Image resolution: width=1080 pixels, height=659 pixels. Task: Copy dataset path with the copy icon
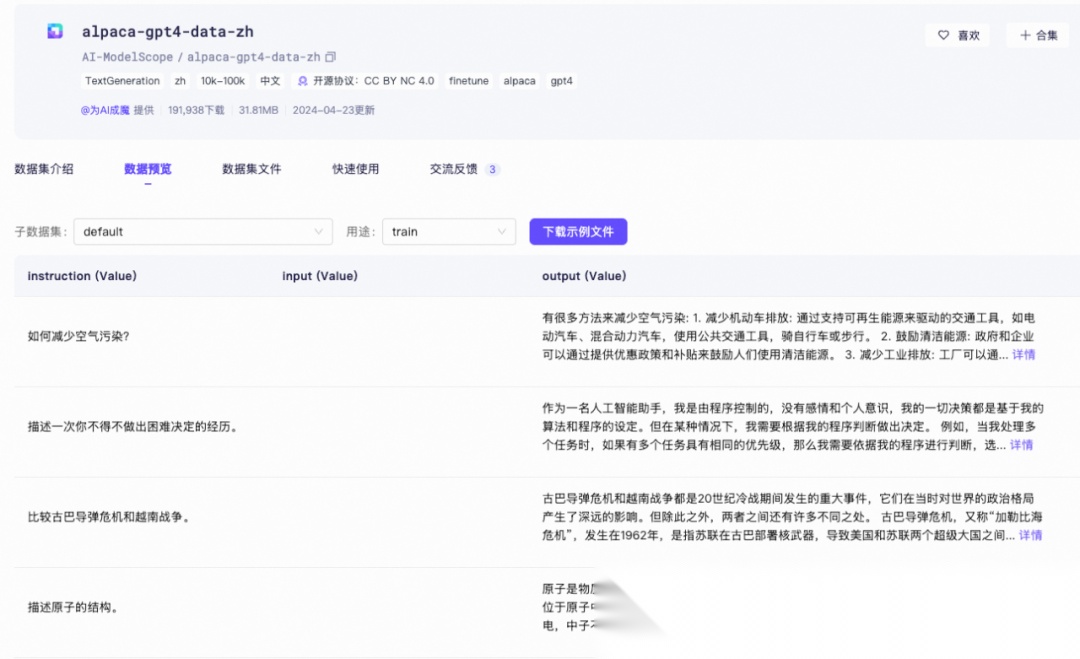click(x=331, y=57)
